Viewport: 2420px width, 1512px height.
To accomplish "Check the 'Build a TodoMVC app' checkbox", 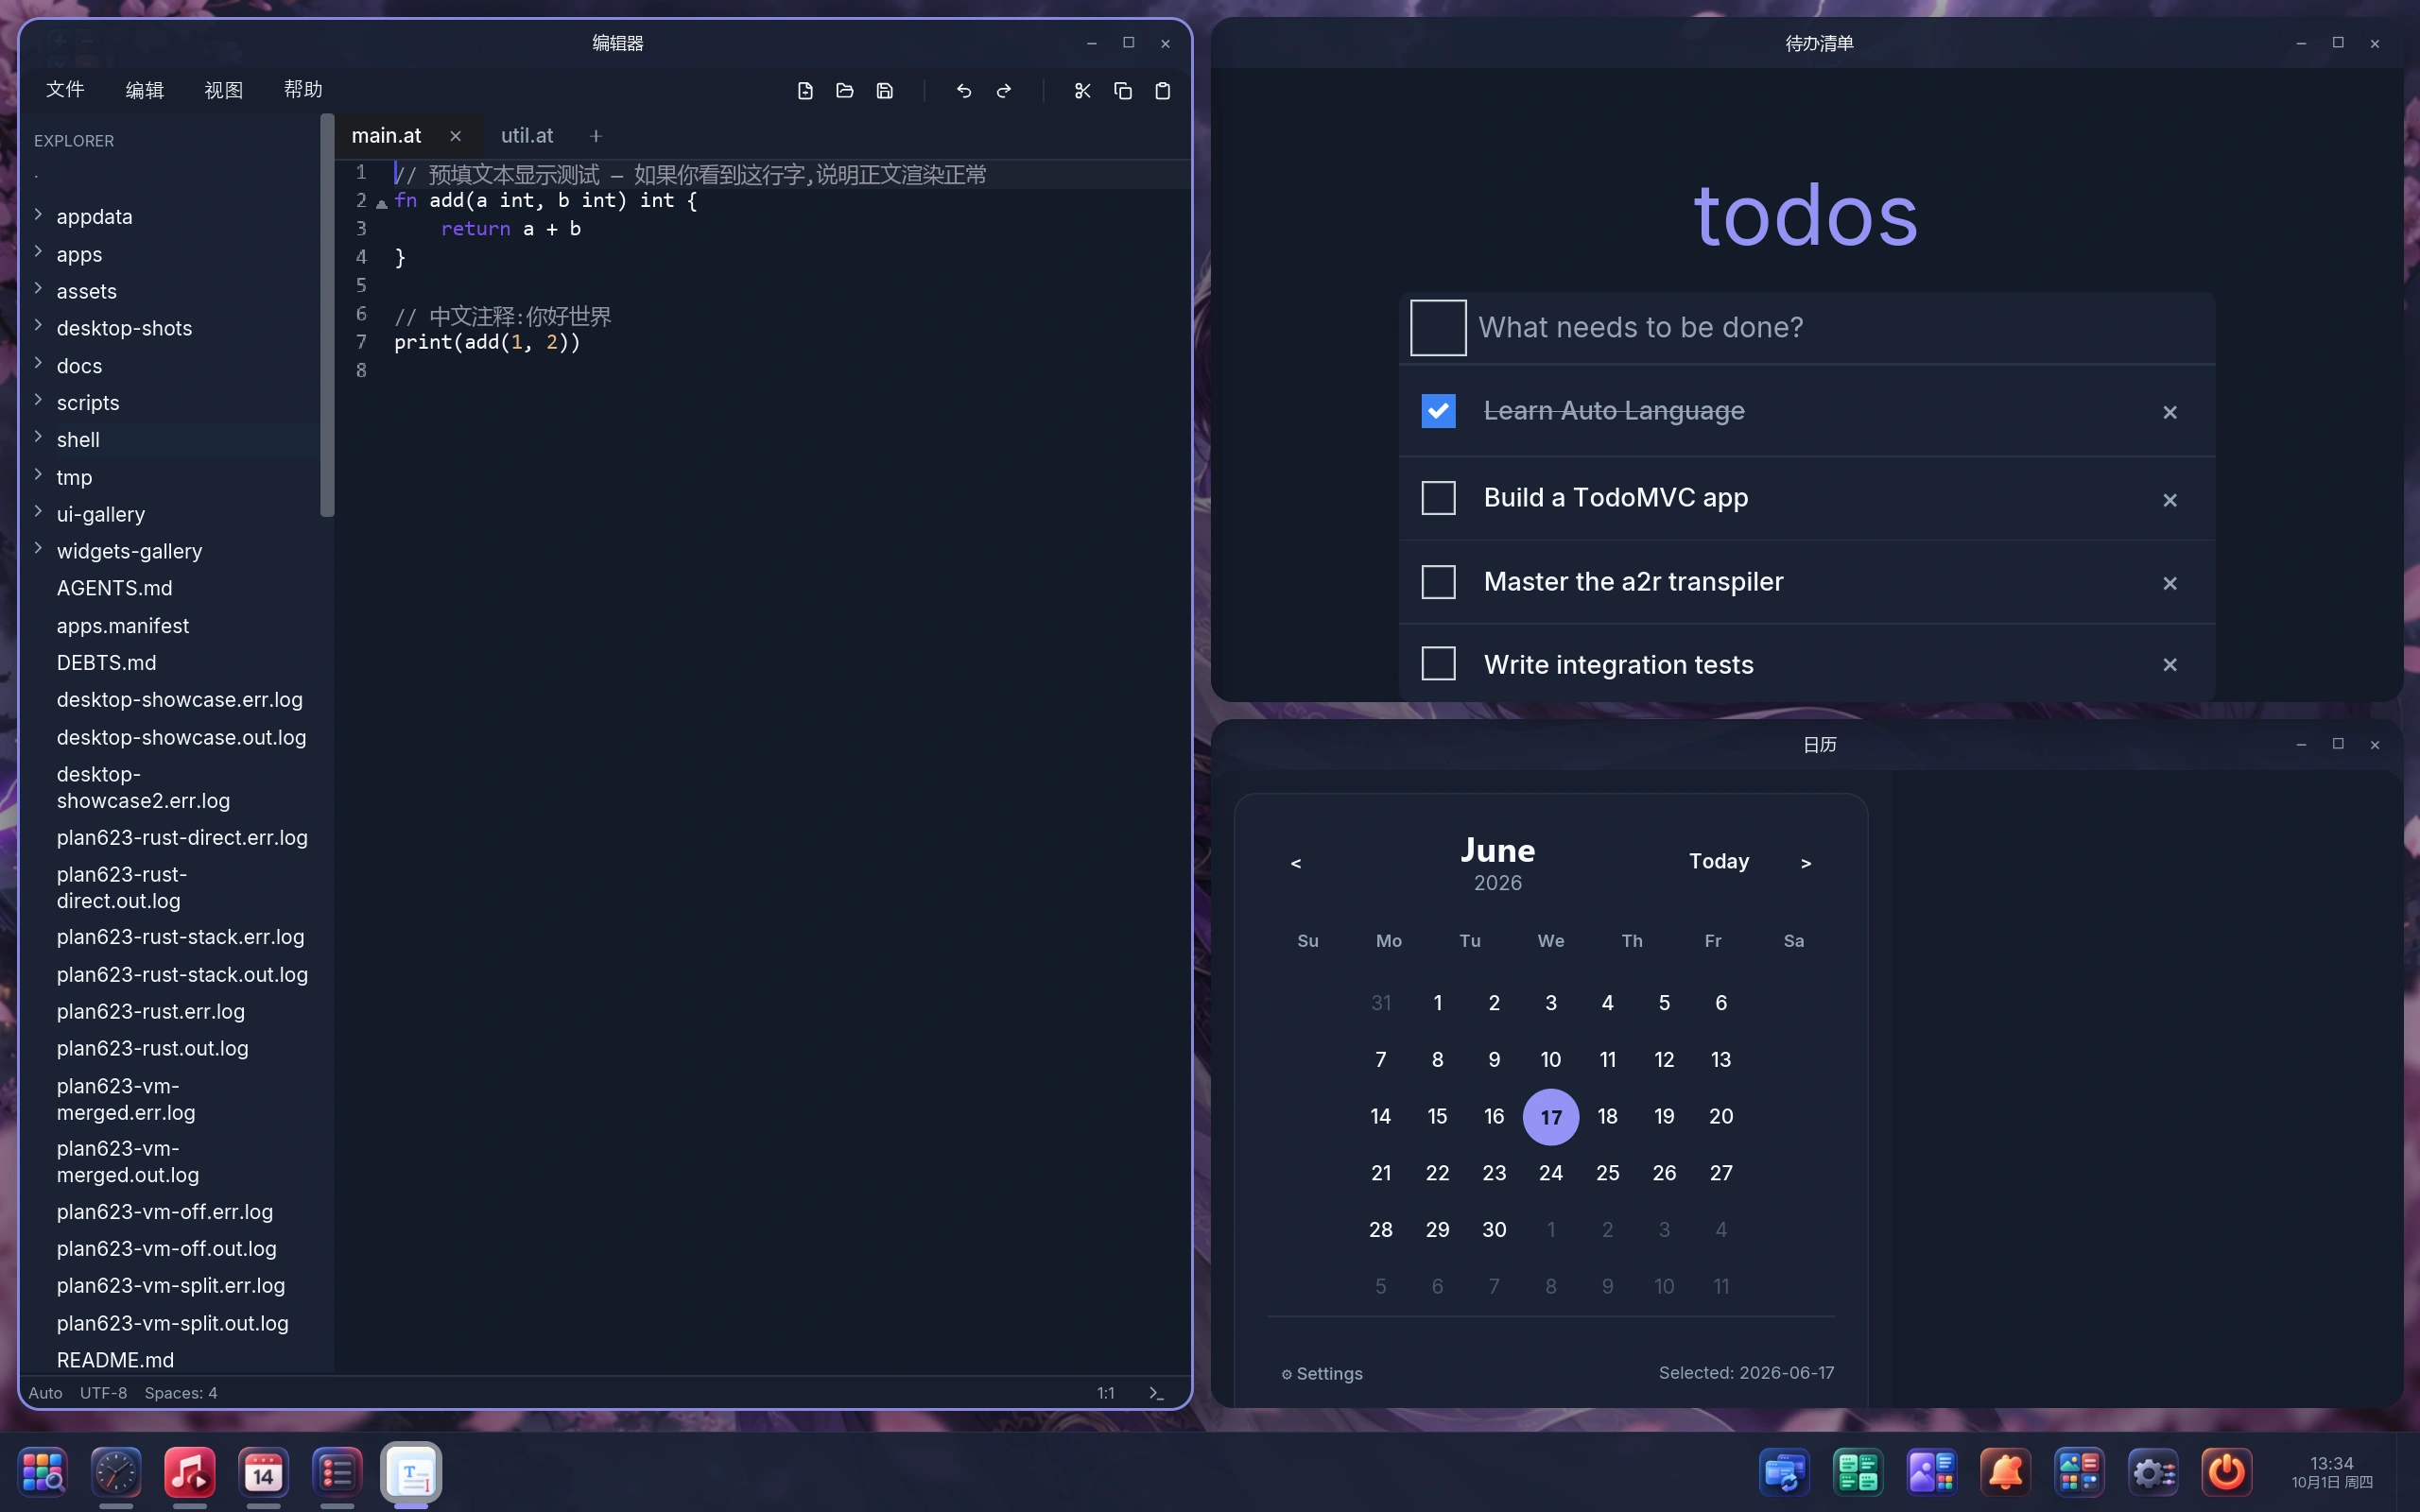I will tap(1439, 498).
